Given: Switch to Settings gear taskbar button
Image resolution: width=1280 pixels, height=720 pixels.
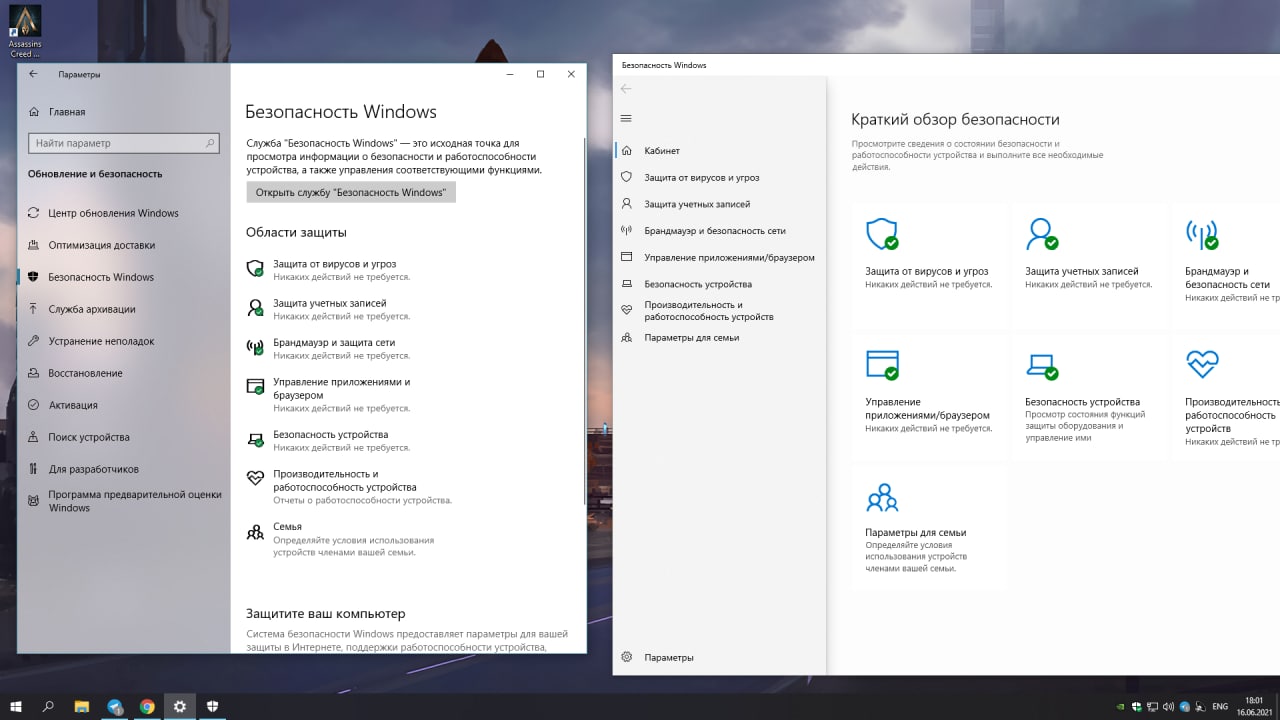Looking at the screenshot, I should [x=180, y=706].
